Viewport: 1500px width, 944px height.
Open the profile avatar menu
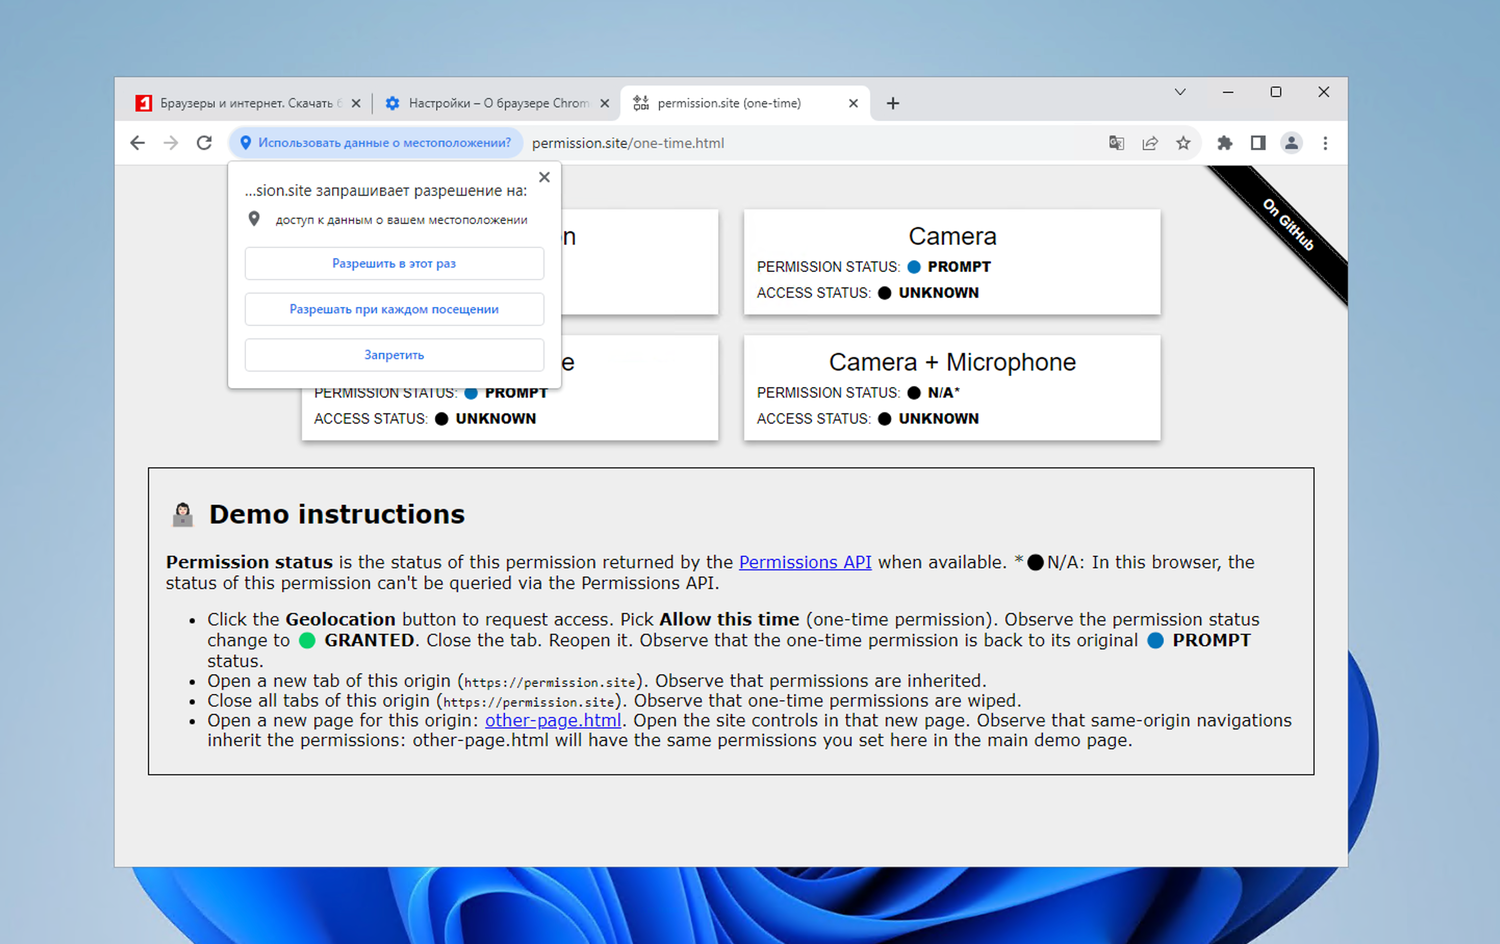coord(1291,143)
